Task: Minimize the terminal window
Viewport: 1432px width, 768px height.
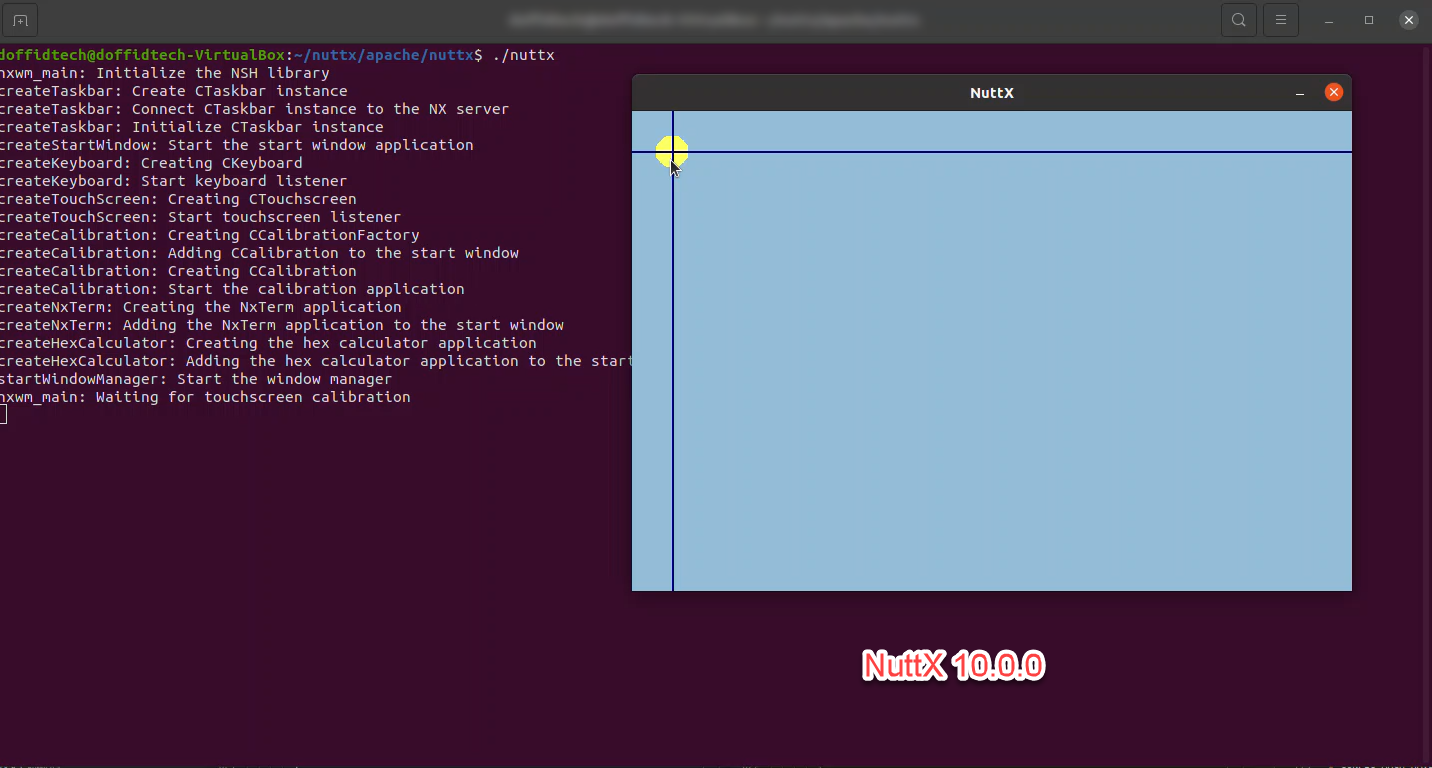Action: (x=1328, y=20)
